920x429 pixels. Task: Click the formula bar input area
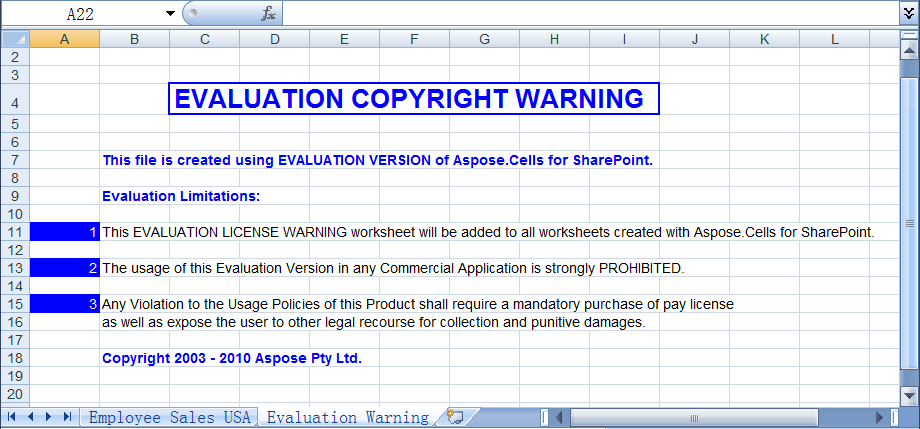click(x=590, y=13)
